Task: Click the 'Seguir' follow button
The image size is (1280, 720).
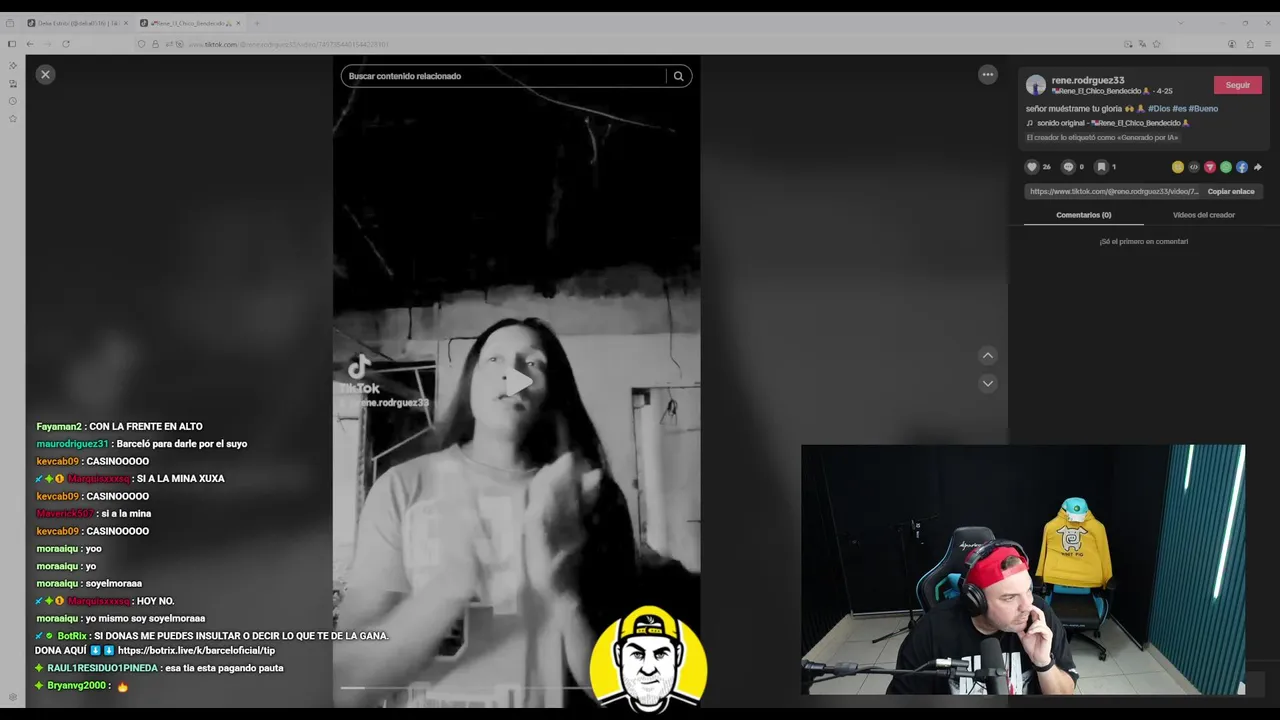Action: coord(1238,85)
